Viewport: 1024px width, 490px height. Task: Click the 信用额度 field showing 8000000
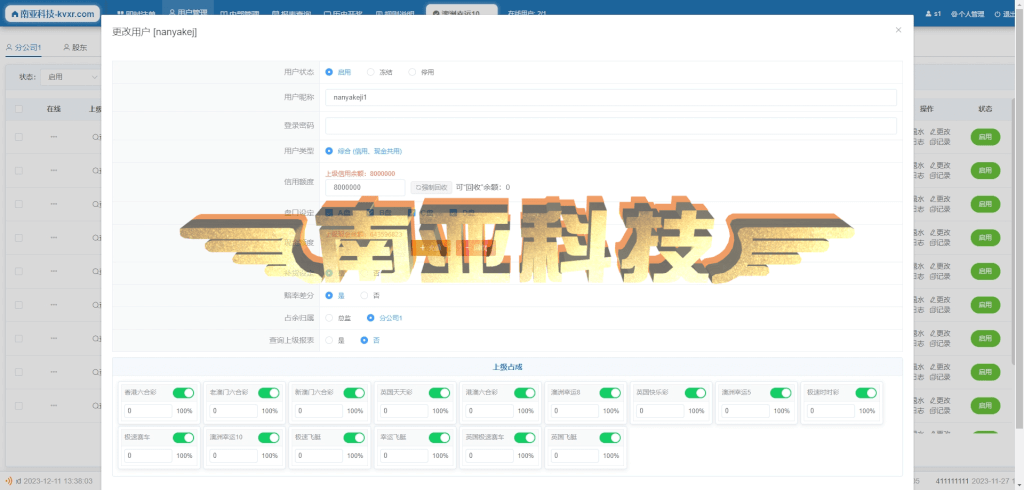365,188
